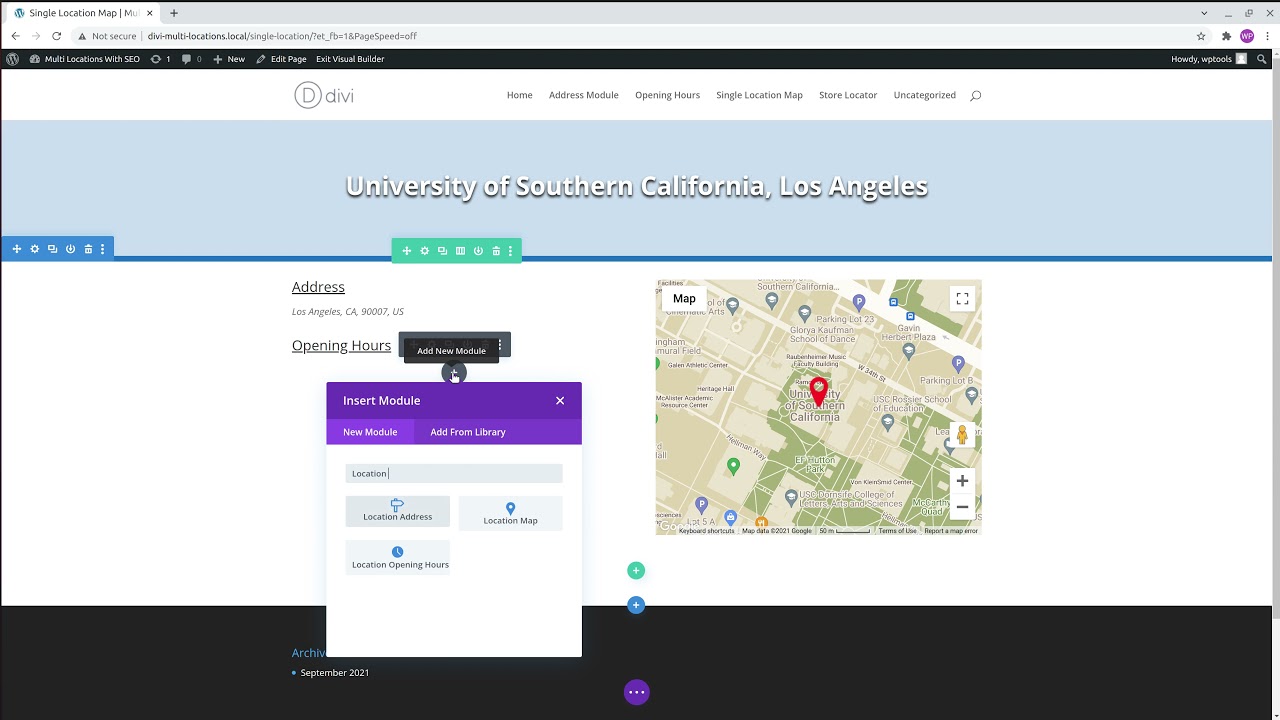
Task: Click the updates icon in admin bar
Action: pyautogui.click(x=160, y=59)
